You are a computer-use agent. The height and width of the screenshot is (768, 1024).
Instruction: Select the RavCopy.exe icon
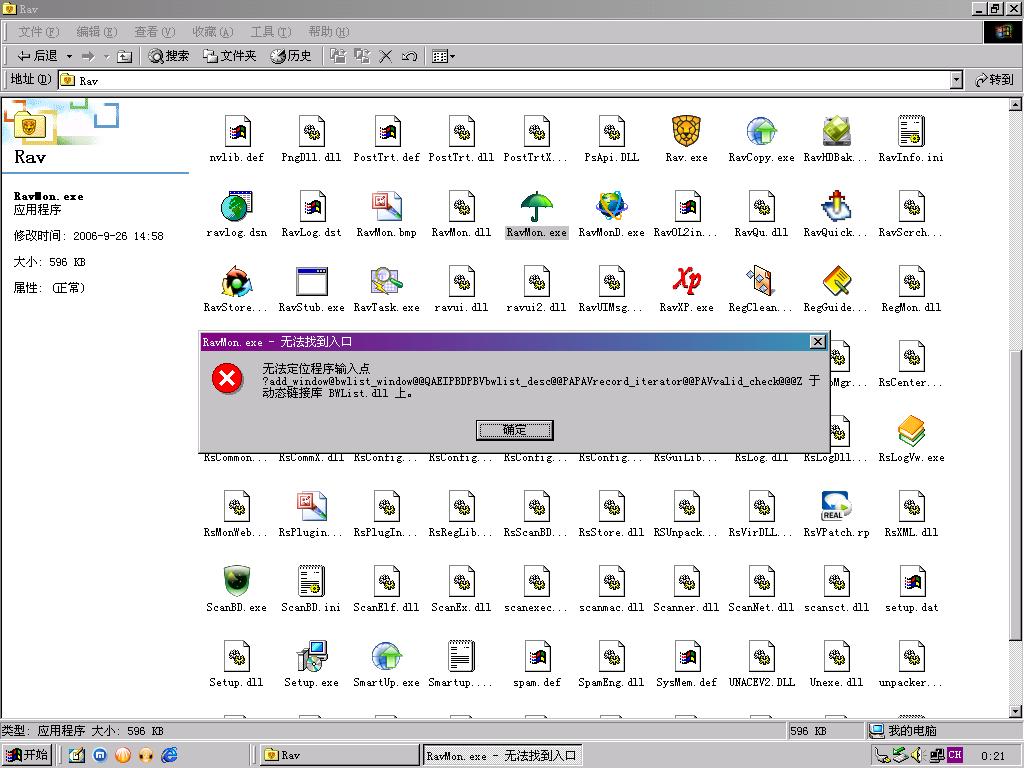coord(761,131)
